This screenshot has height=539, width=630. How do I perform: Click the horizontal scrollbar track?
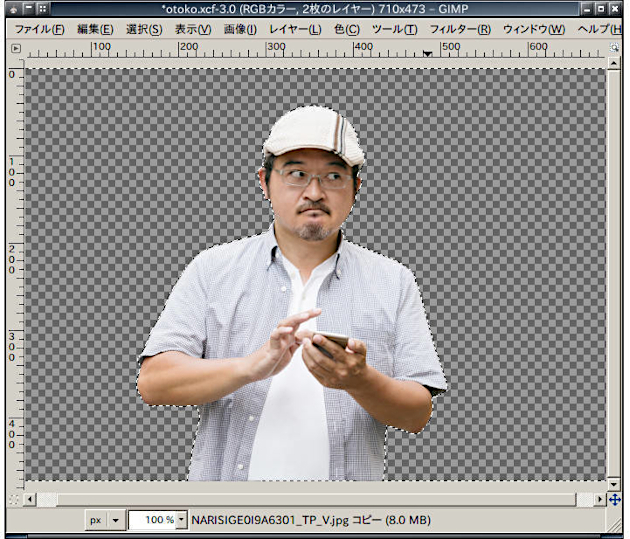click(315, 499)
